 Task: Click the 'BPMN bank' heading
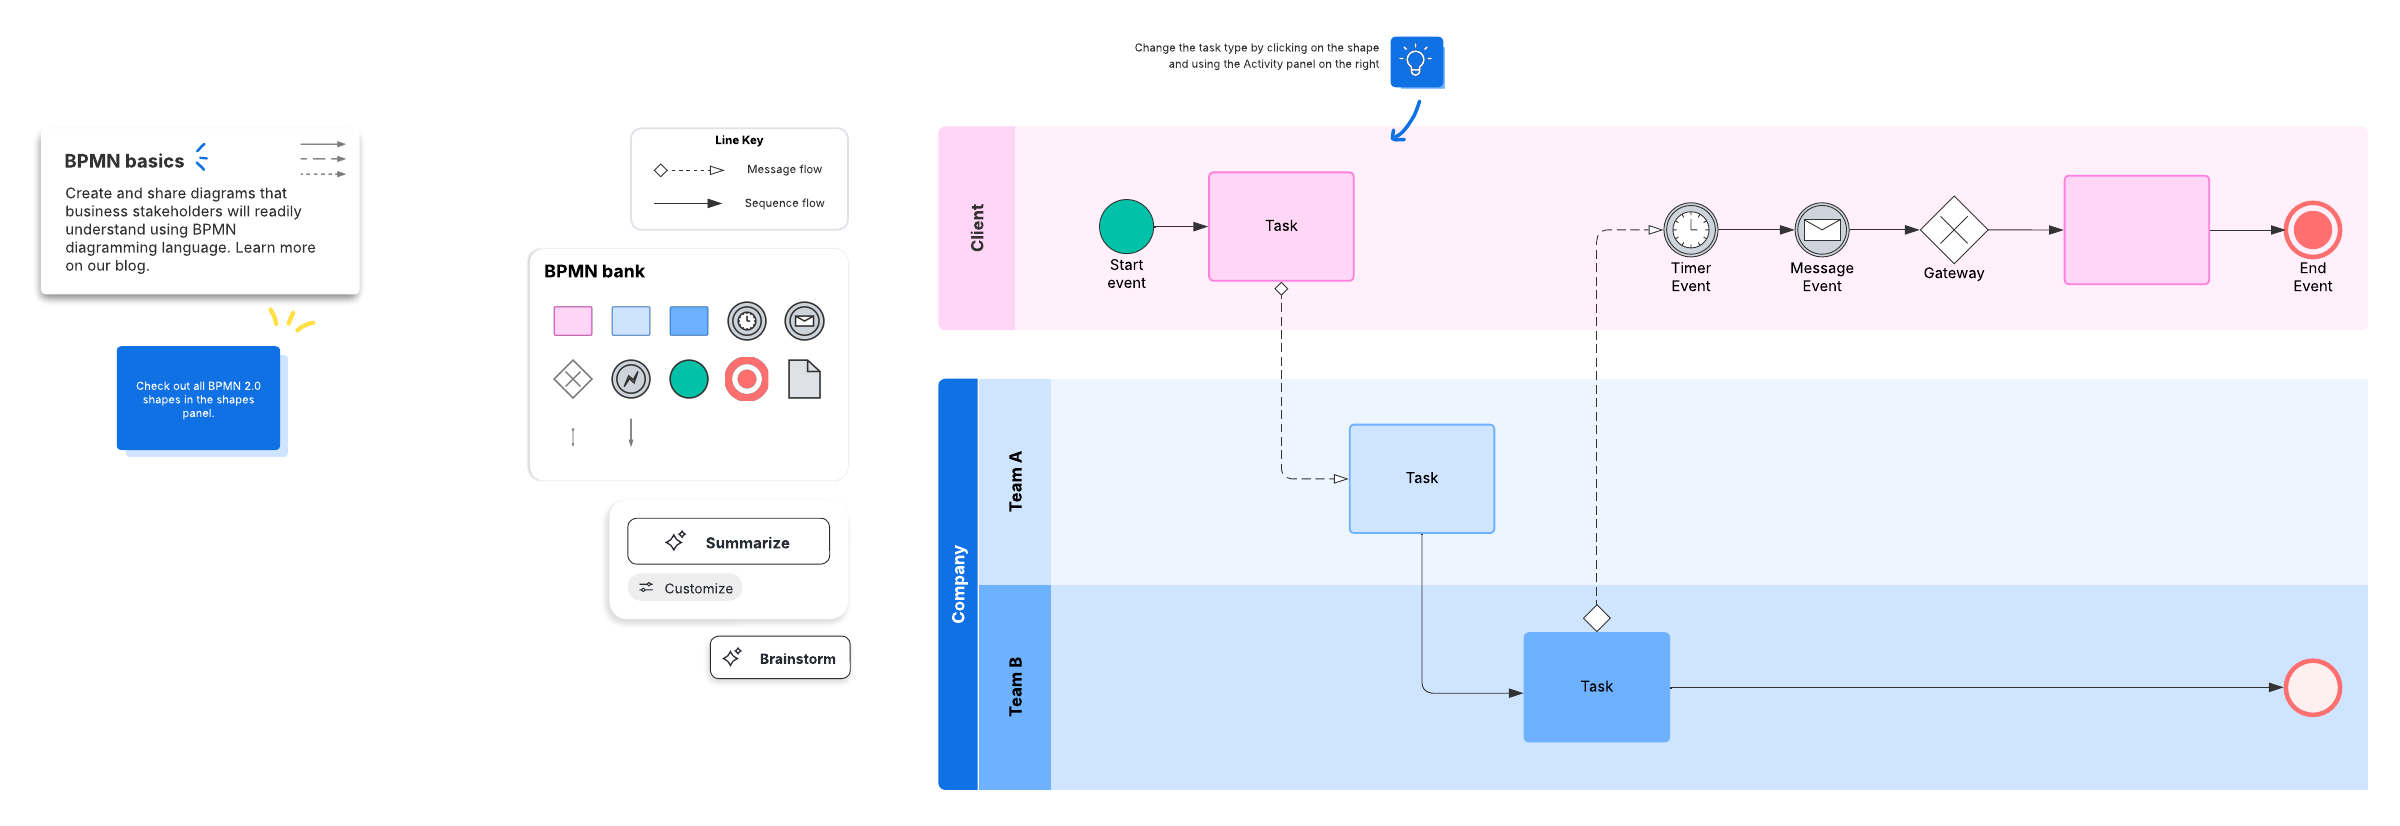[x=594, y=271]
